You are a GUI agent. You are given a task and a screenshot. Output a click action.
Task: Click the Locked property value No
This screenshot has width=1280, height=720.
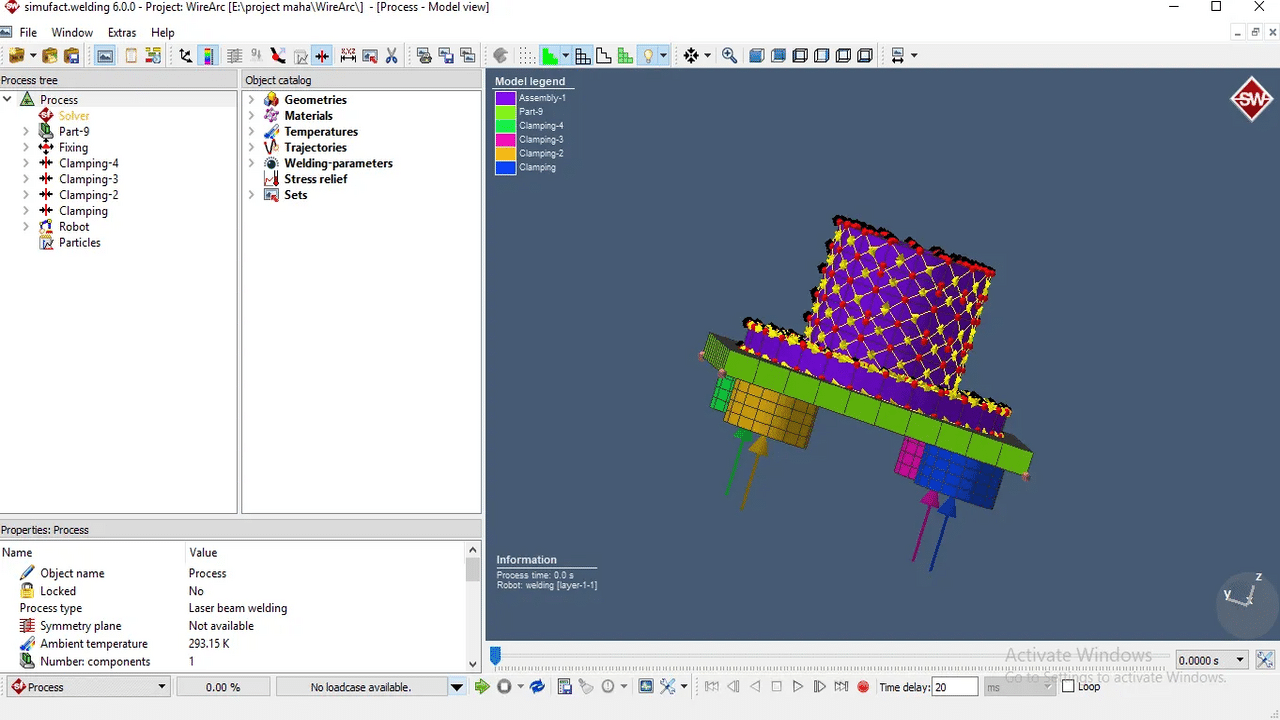[x=196, y=591]
